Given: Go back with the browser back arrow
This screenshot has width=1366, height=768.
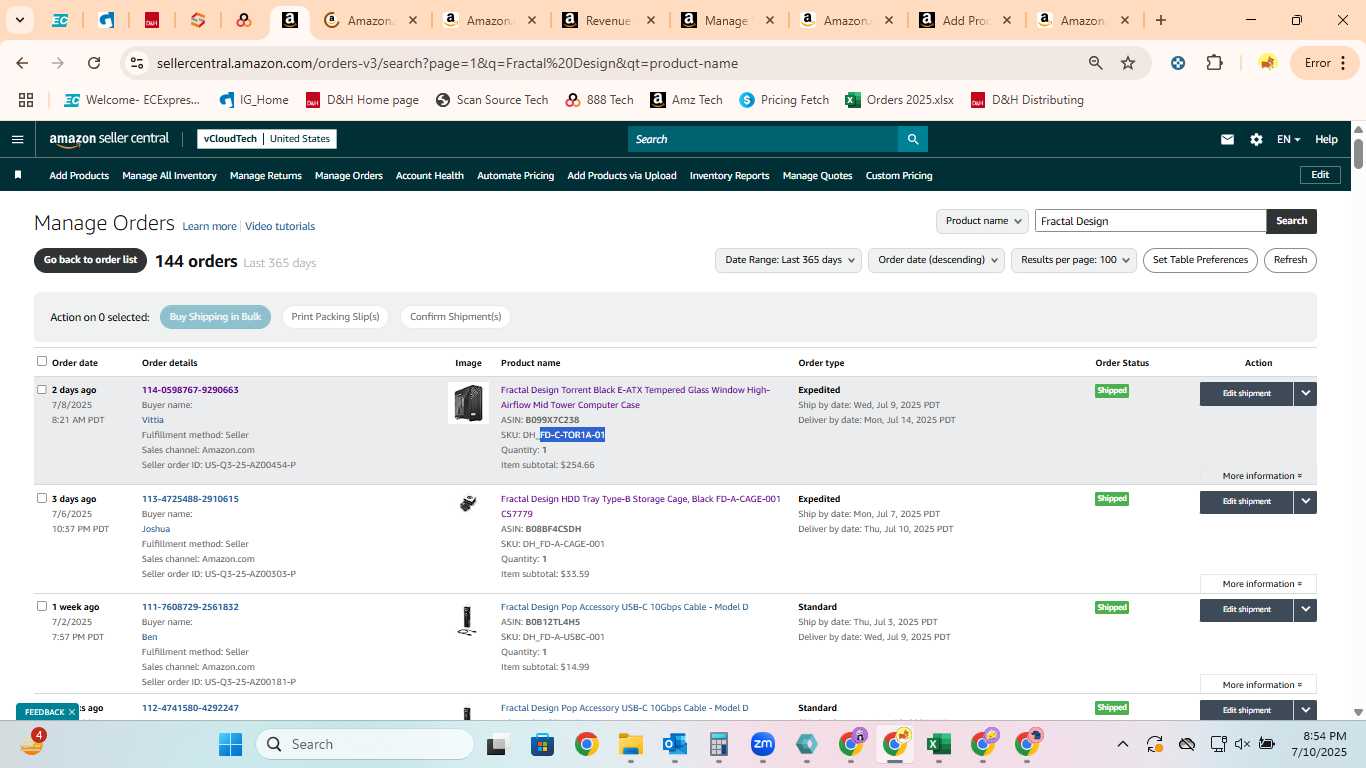Looking at the screenshot, I should coord(22,63).
